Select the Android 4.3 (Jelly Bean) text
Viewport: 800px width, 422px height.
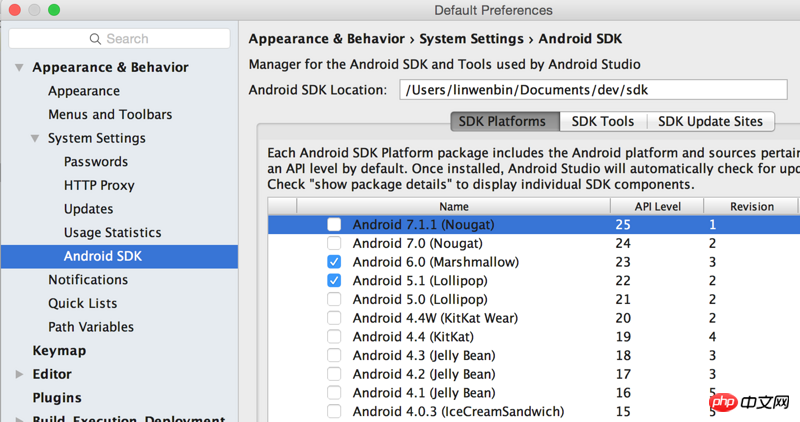coord(424,355)
